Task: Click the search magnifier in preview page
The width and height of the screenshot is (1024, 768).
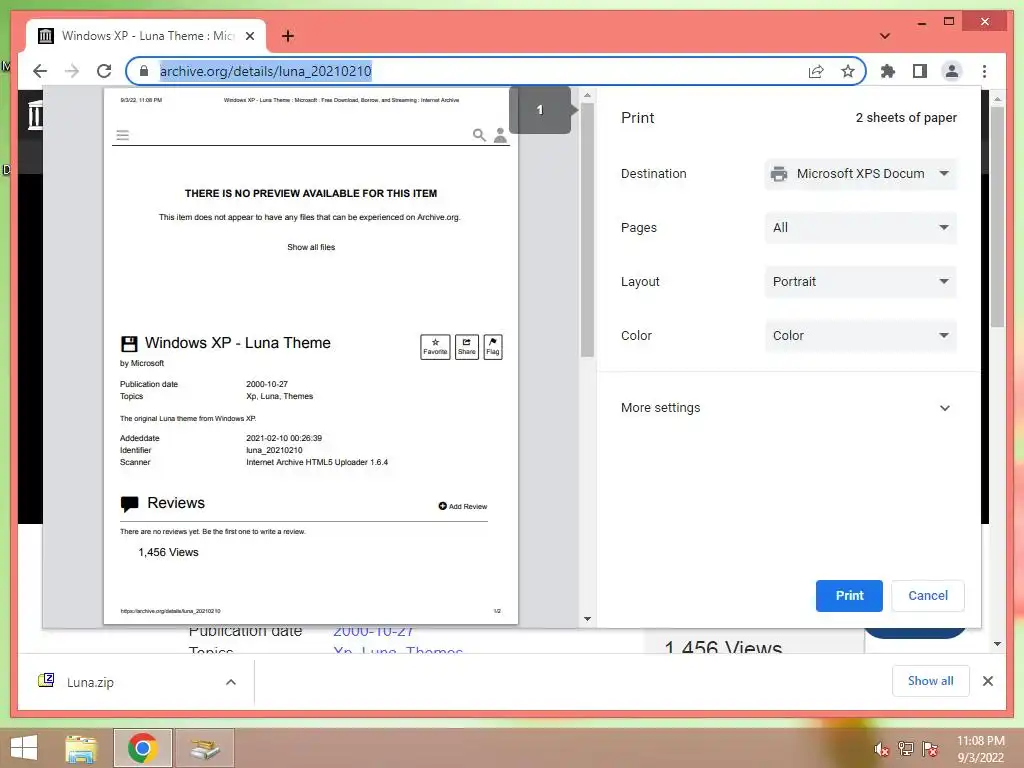Action: coord(479,135)
